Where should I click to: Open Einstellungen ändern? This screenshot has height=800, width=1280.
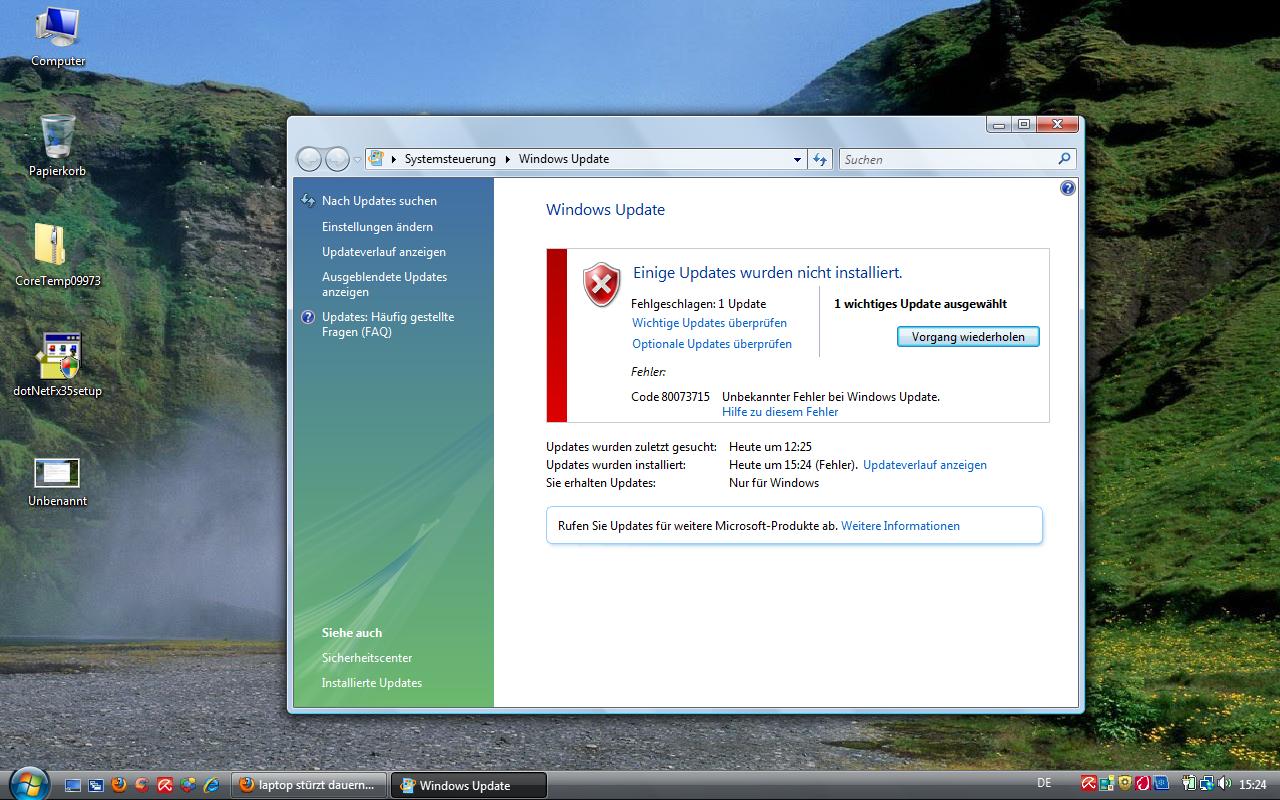pos(377,227)
